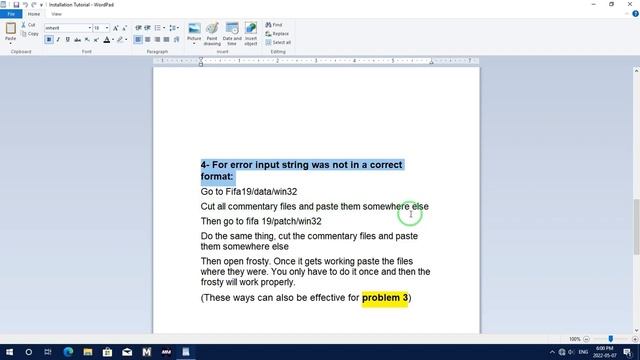Customize the Quick Access Toolbar dropdown
This screenshot has height=360, width=640.
point(41,5)
